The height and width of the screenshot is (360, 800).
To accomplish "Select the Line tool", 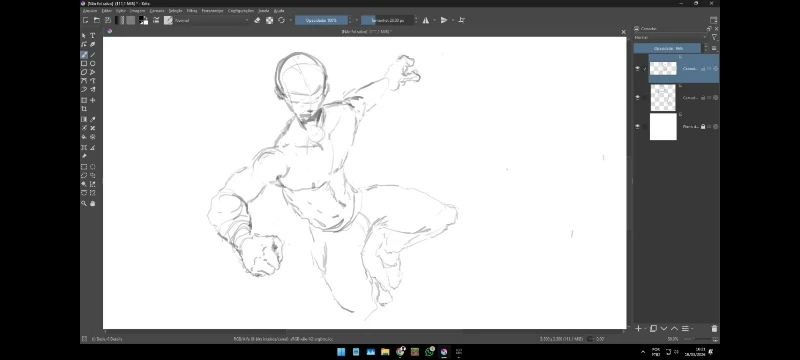I will point(92,55).
